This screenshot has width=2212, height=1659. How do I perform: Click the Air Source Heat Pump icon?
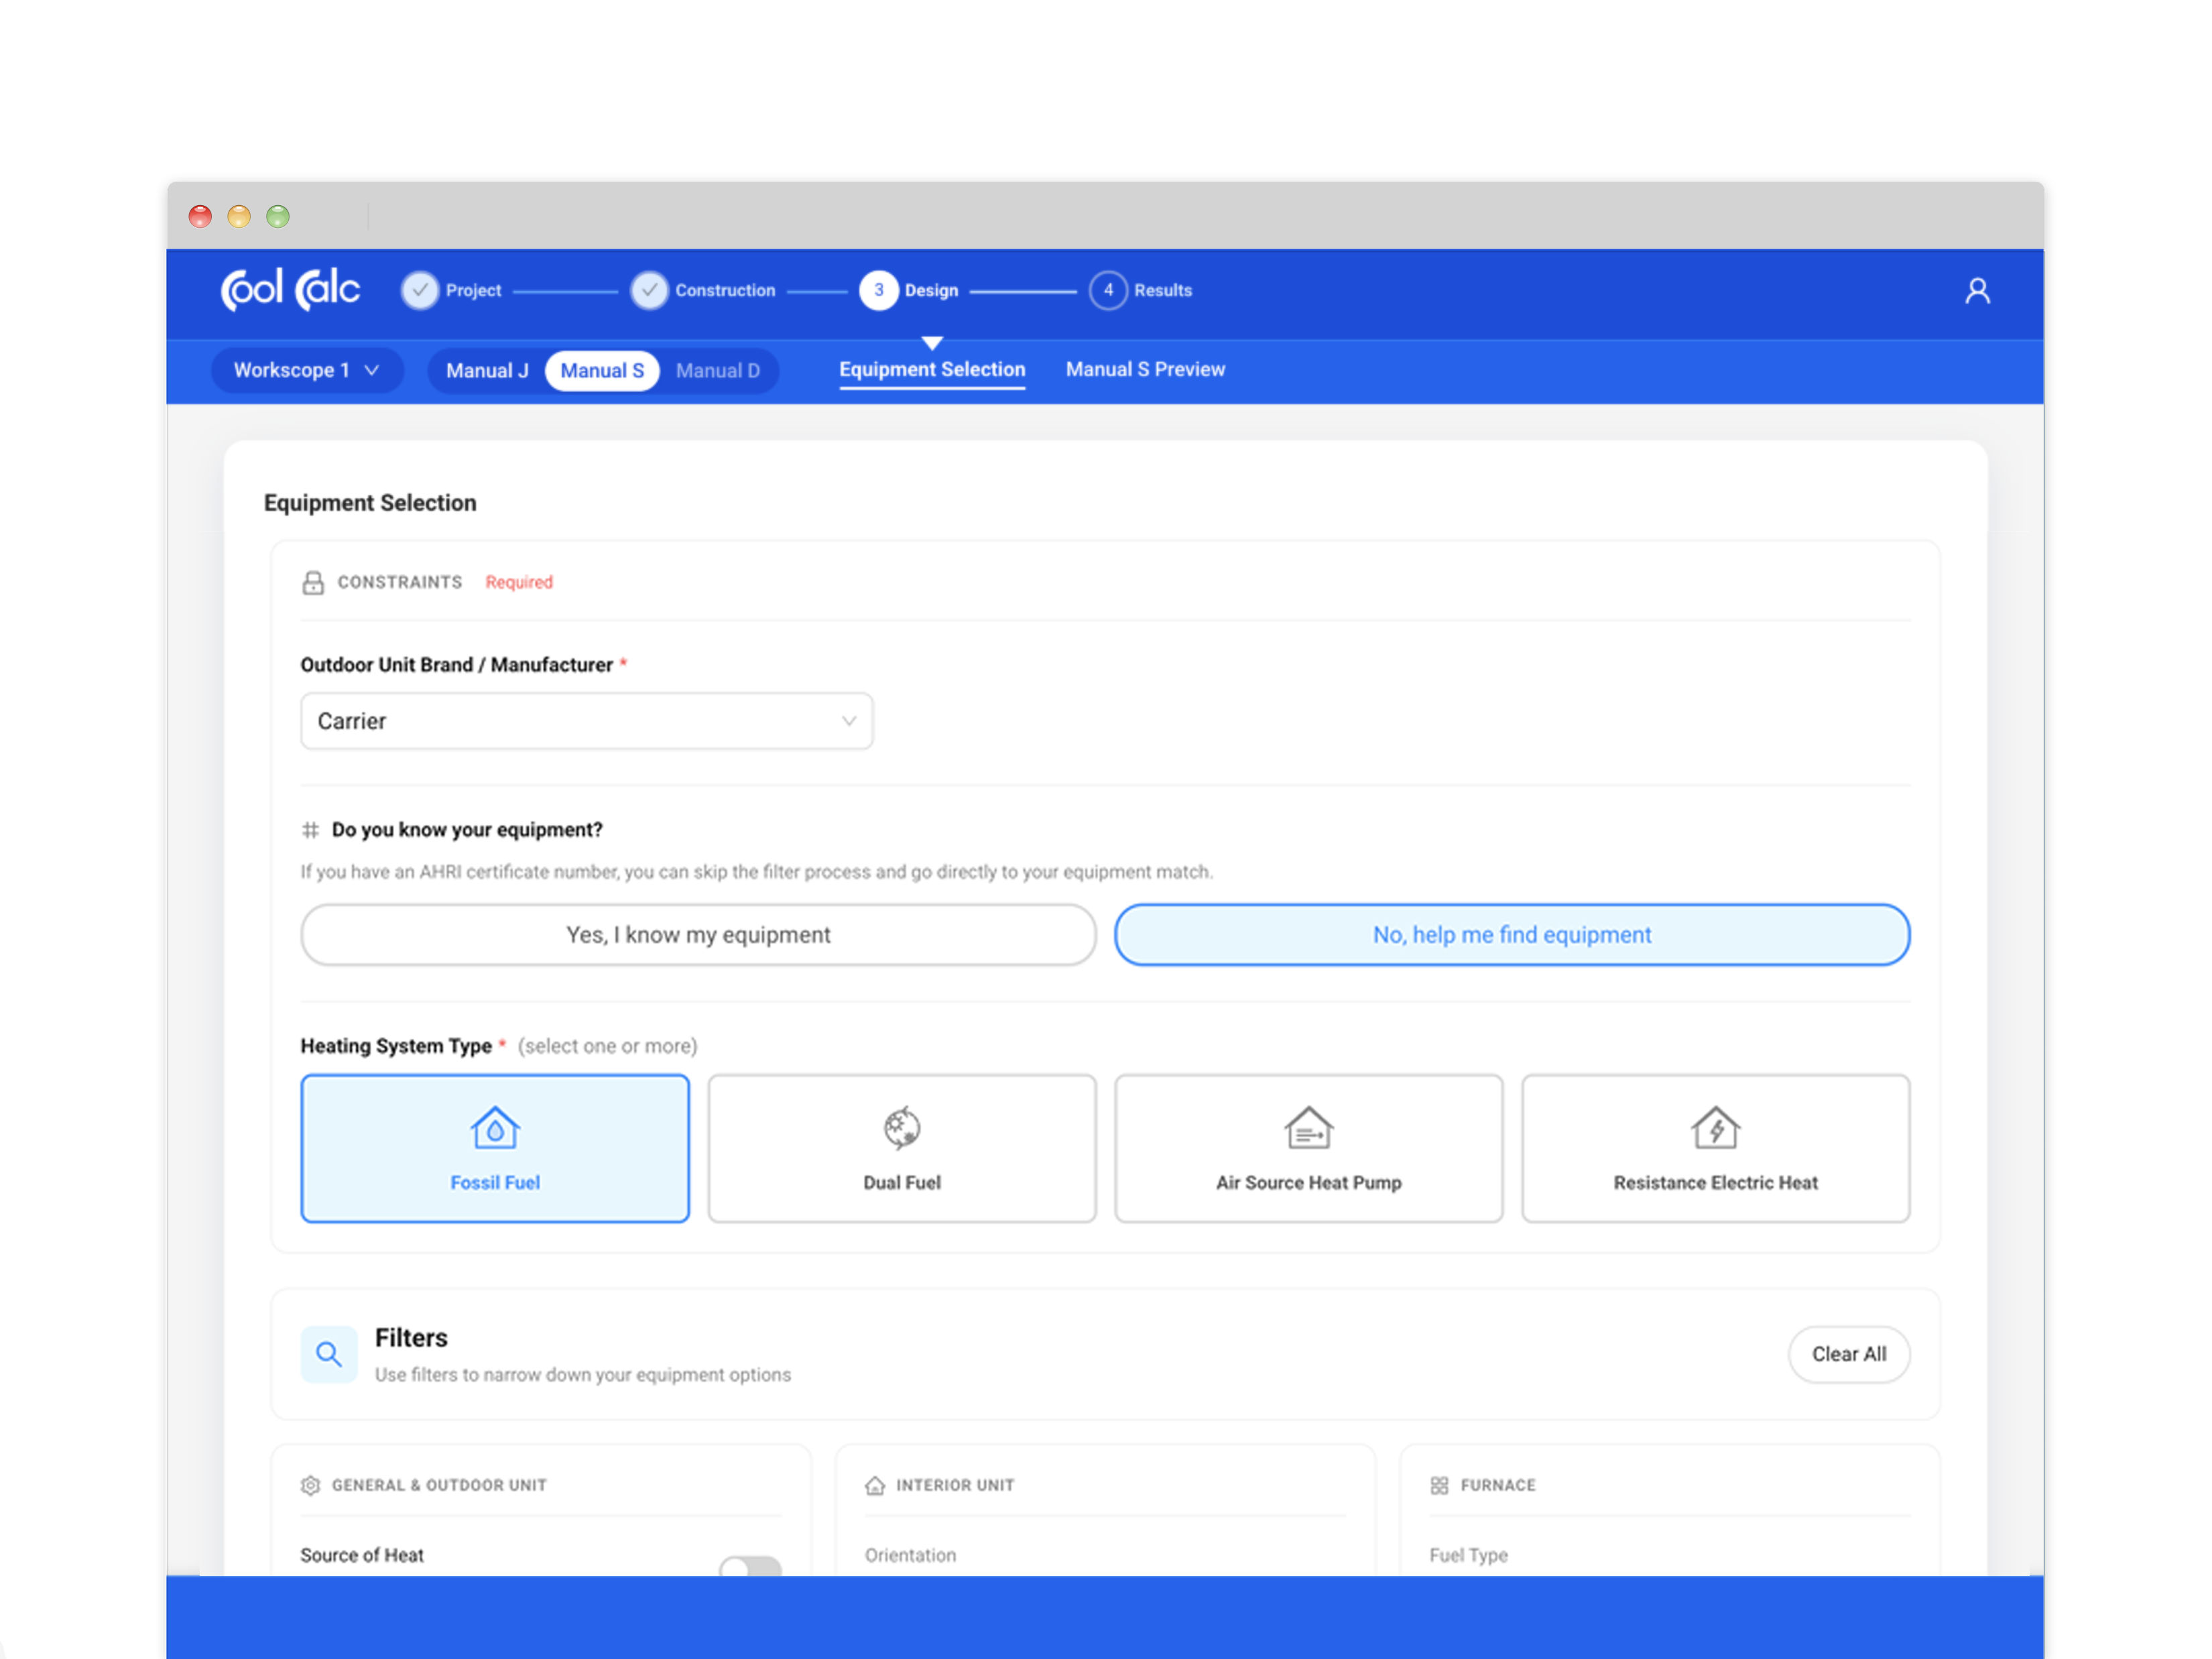(1308, 1128)
